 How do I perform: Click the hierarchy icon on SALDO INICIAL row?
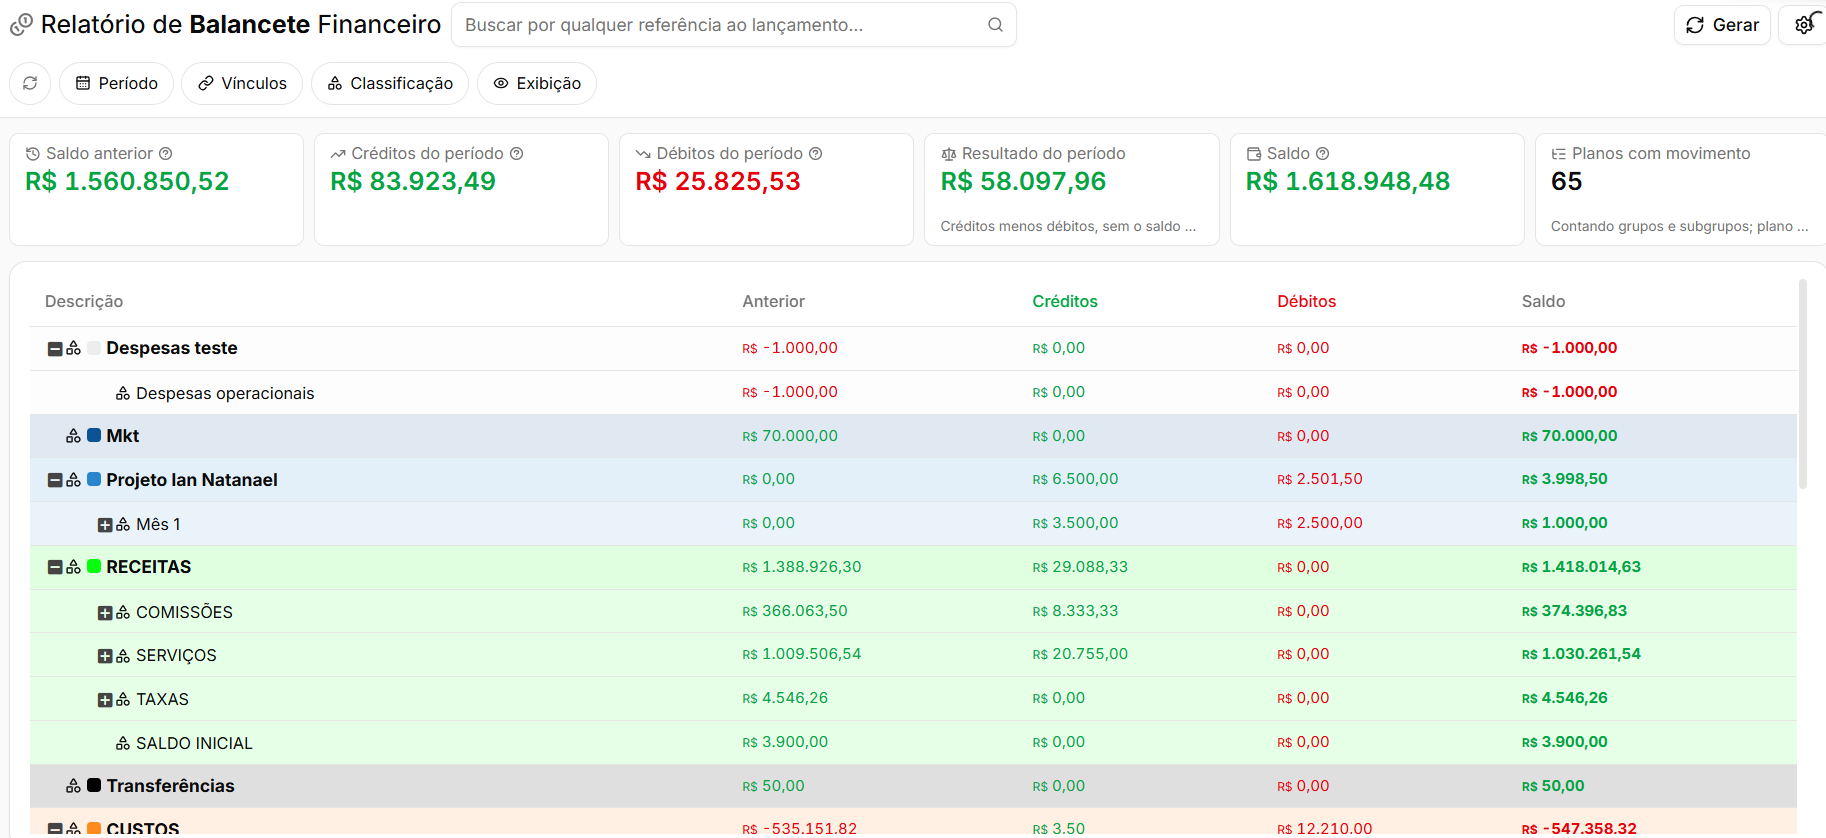[x=123, y=743]
